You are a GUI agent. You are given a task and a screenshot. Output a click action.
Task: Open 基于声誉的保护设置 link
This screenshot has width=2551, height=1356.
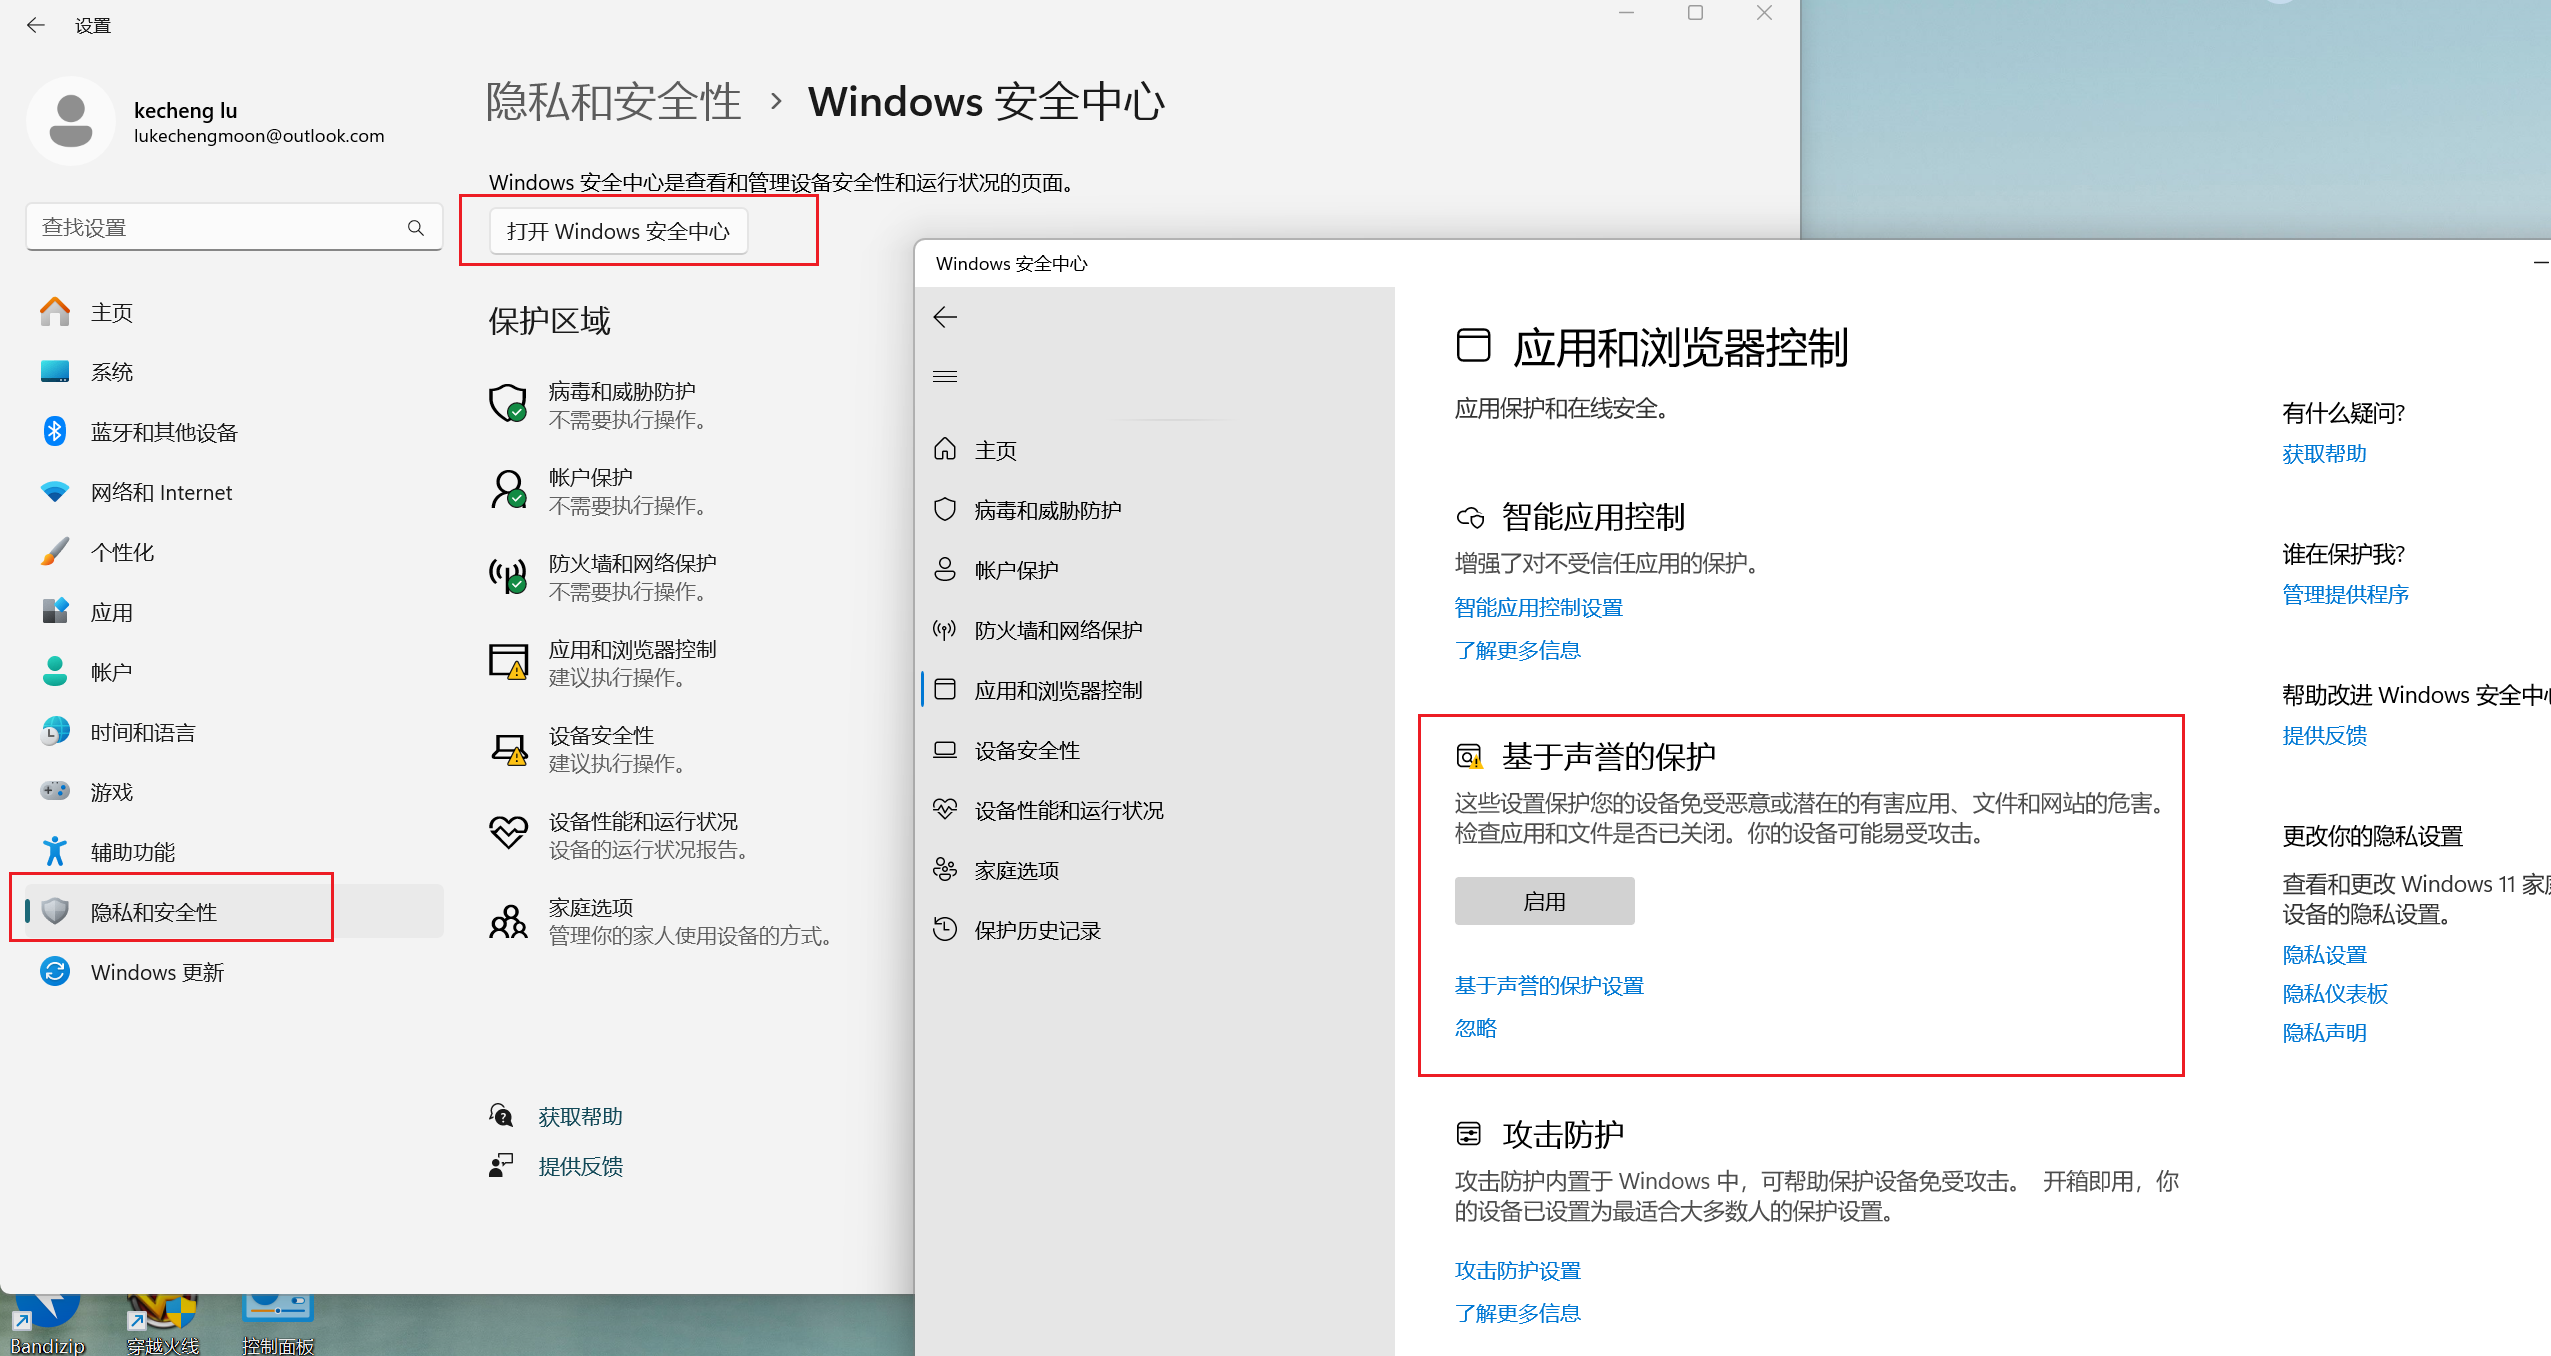[1548, 986]
